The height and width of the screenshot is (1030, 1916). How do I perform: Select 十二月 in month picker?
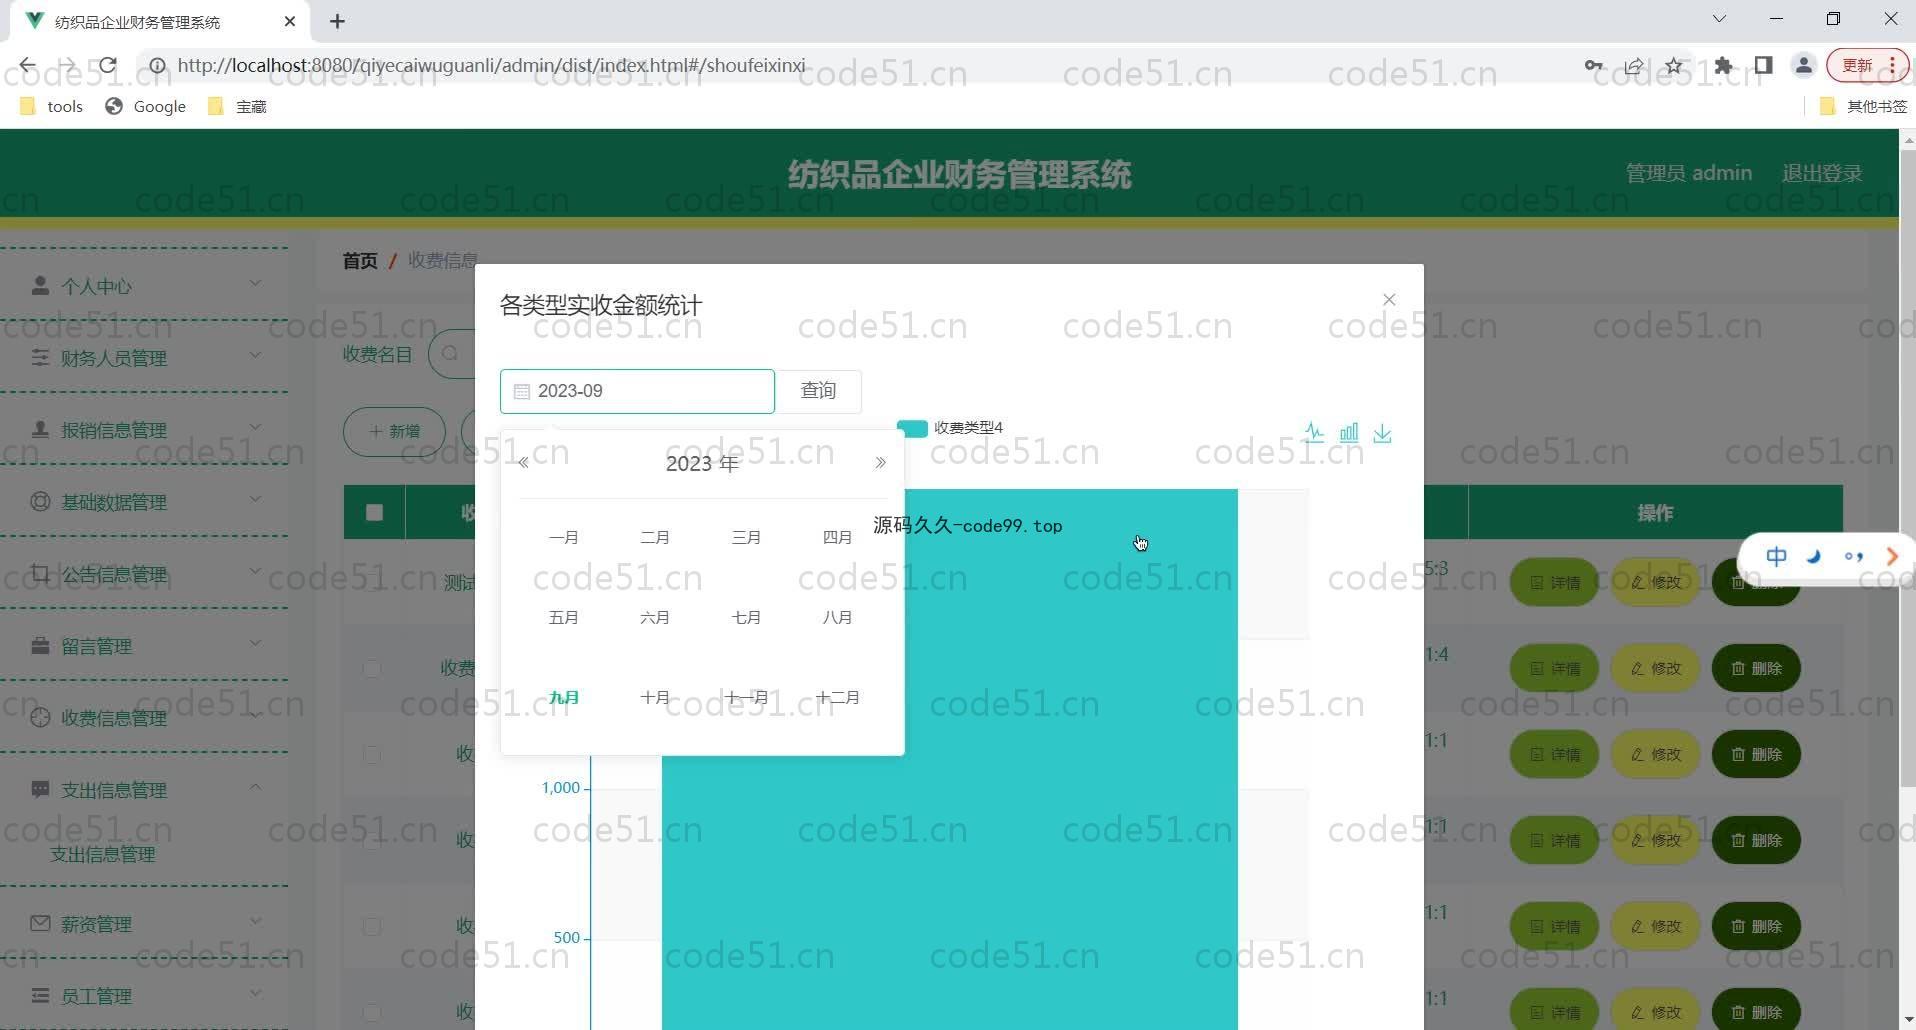click(837, 698)
